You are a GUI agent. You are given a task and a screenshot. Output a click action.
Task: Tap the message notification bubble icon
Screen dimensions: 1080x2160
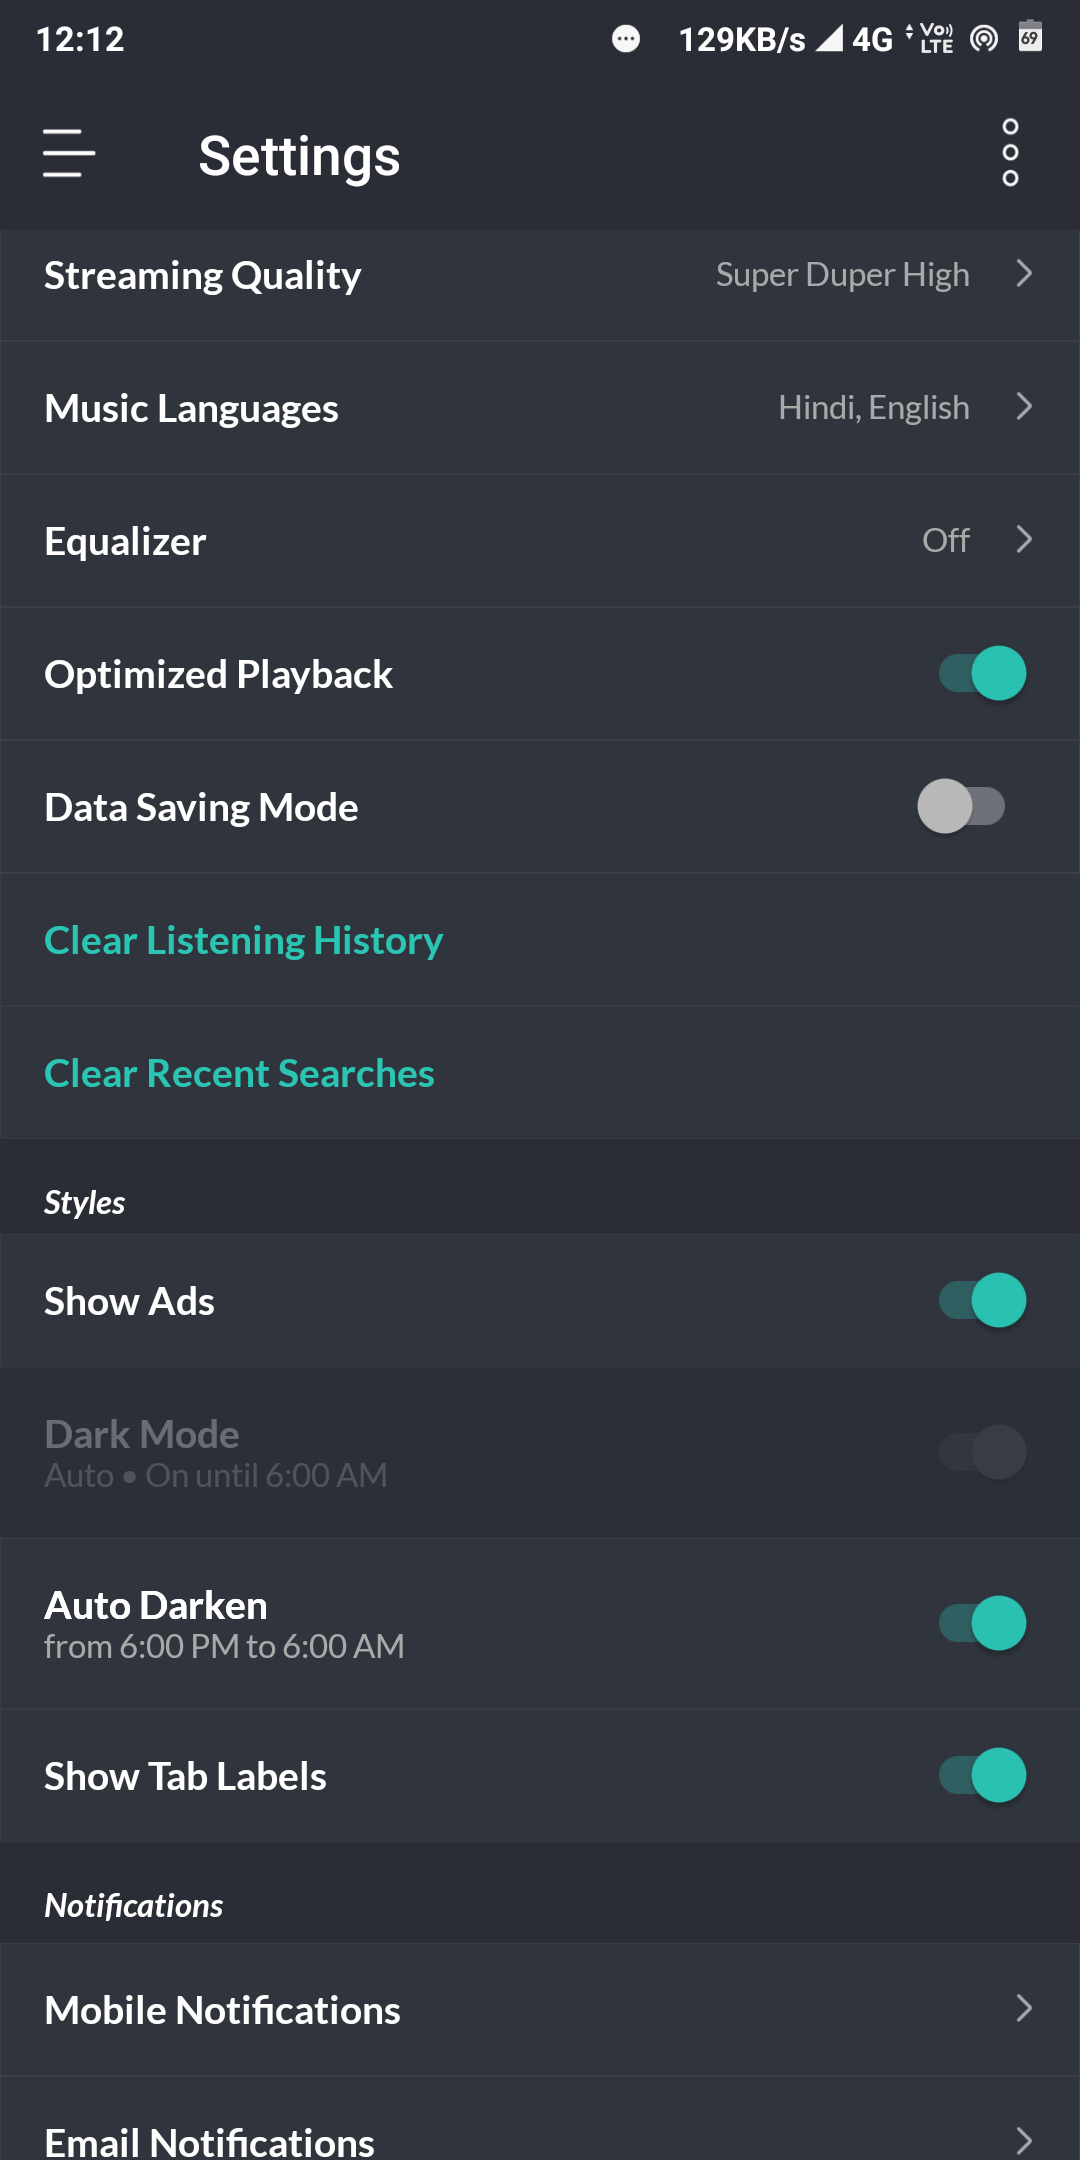pyautogui.click(x=626, y=39)
